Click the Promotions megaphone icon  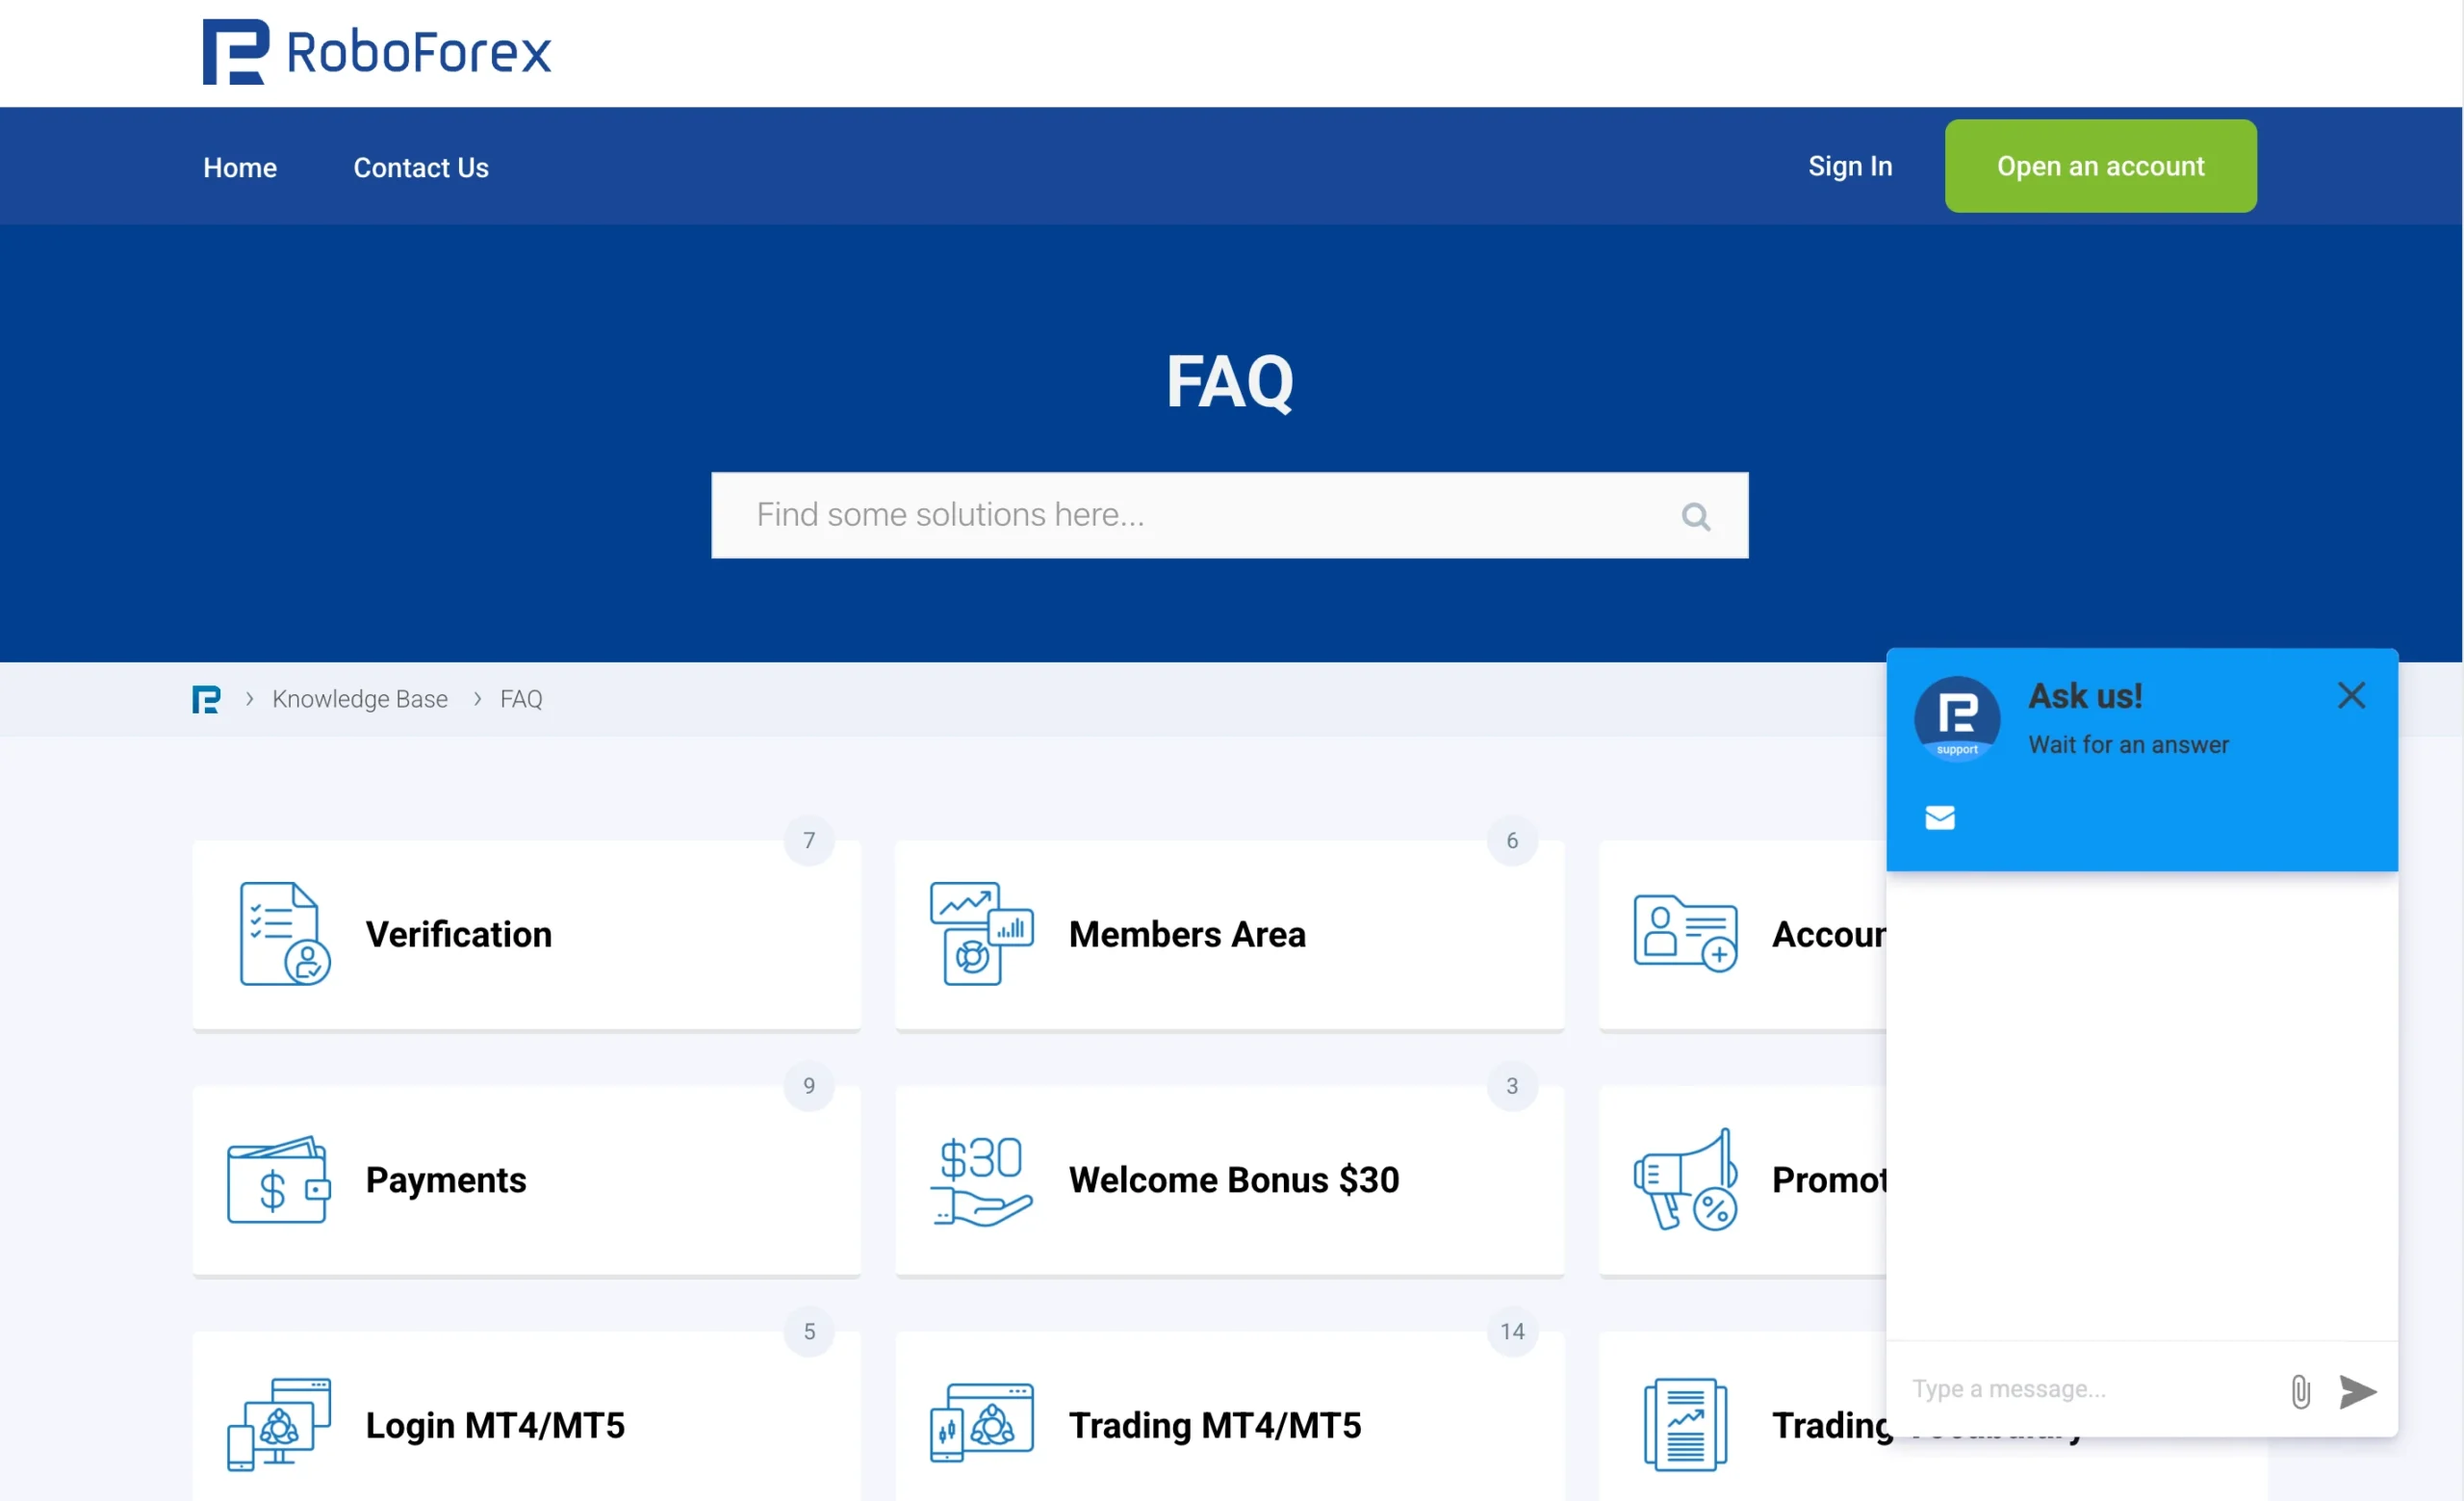[x=1685, y=1180]
